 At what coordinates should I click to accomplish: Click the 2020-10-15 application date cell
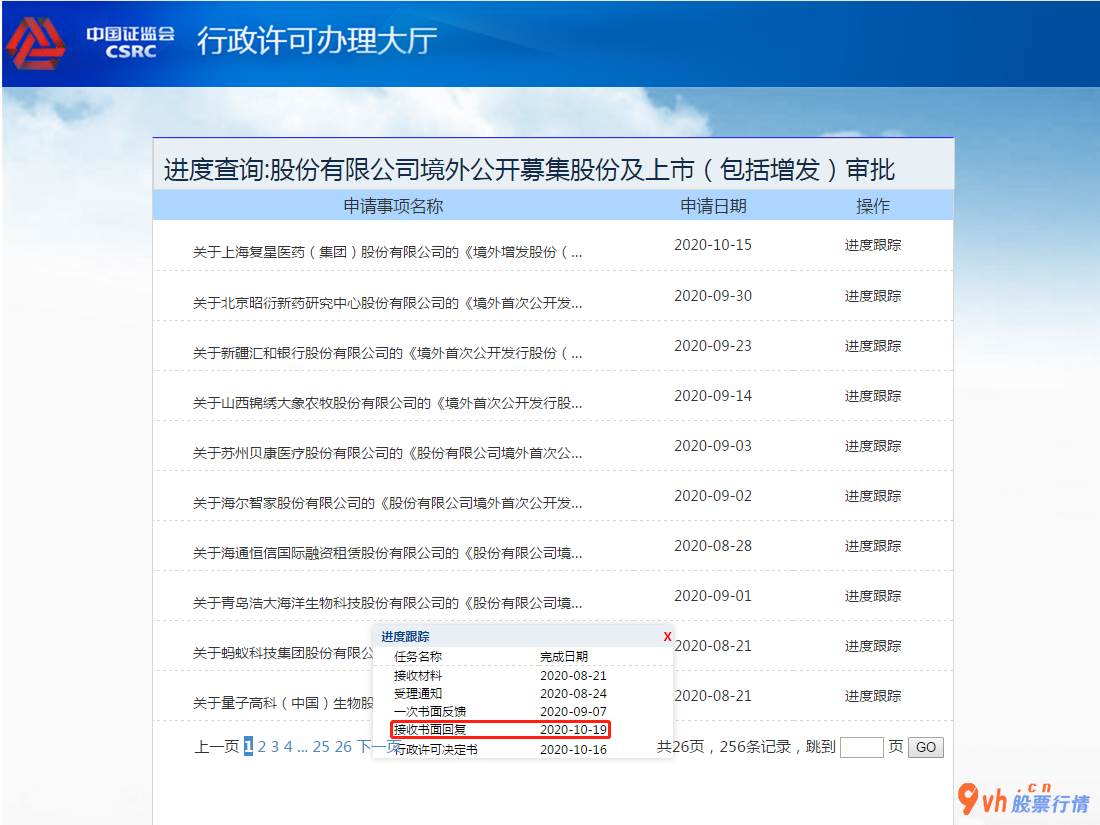[x=713, y=245]
